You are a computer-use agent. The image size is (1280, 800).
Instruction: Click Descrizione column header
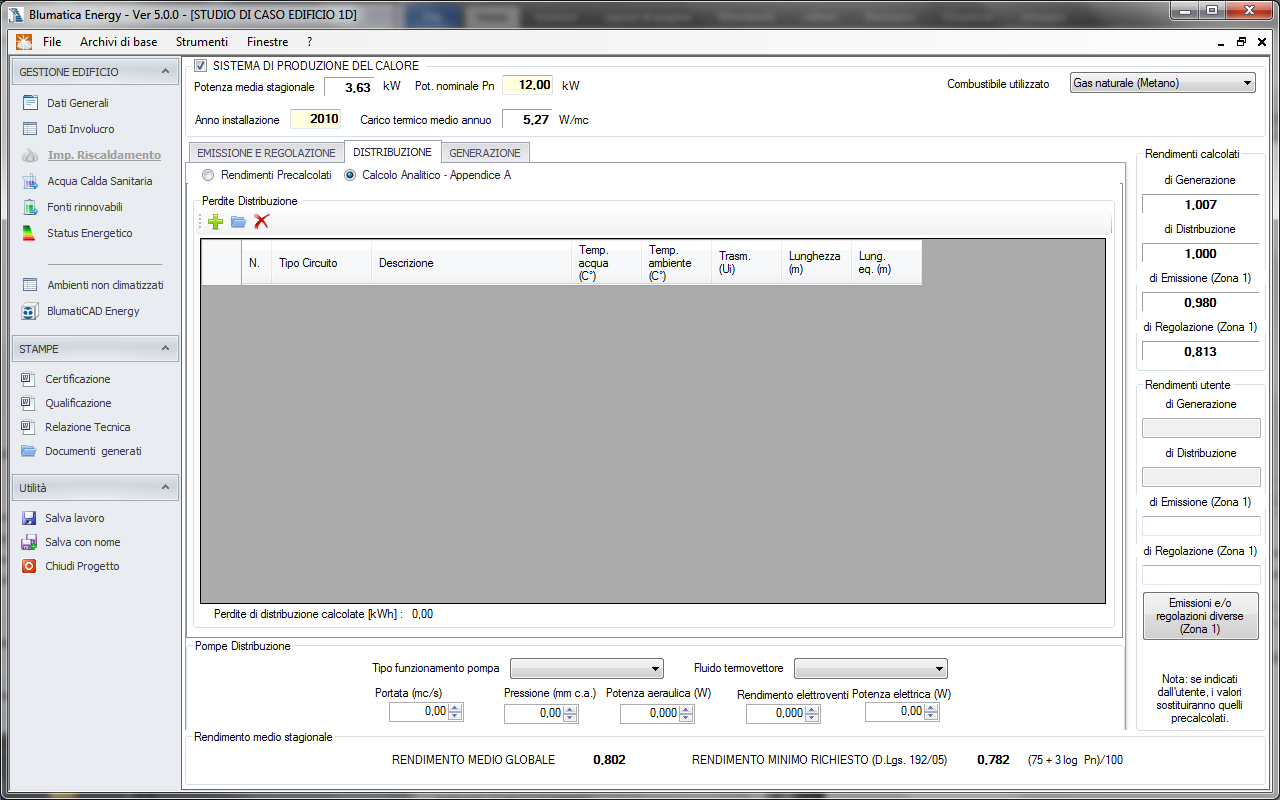(471, 263)
